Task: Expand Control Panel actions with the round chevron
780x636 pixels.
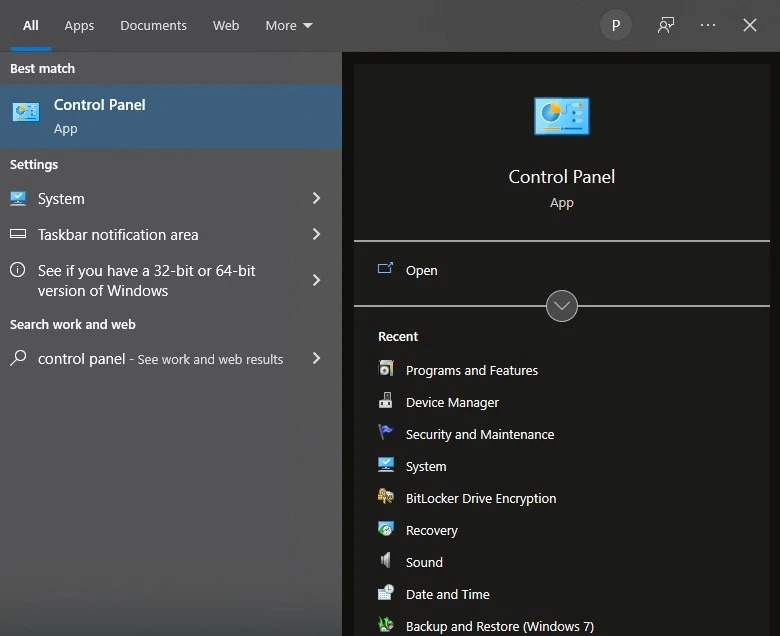Action: [562, 306]
